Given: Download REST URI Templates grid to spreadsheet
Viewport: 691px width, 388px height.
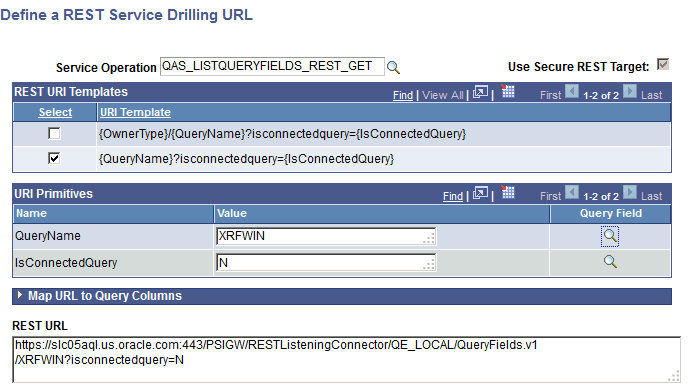Looking at the screenshot, I should [x=508, y=91].
